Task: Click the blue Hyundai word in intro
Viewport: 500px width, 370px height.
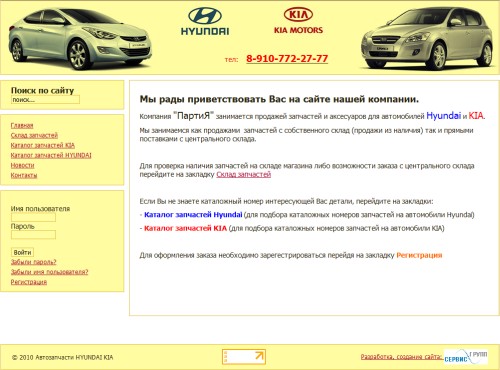Action: pos(443,116)
